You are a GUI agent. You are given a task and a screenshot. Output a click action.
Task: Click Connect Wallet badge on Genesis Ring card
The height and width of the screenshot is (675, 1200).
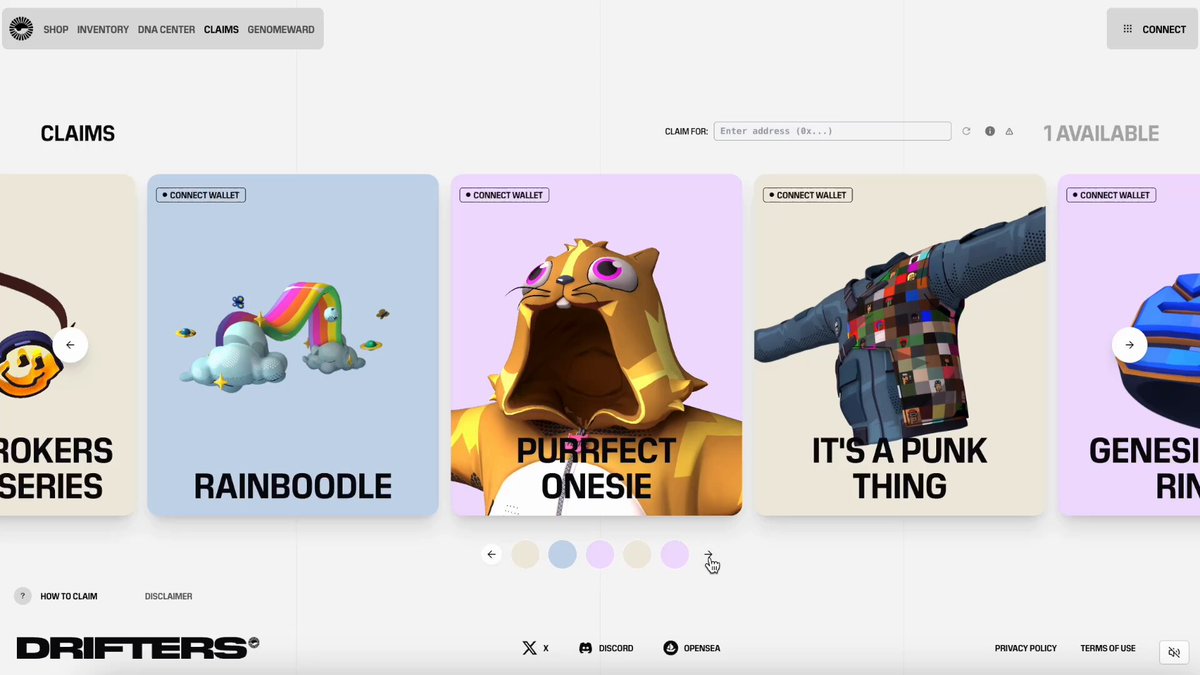click(x=1111, y=195)
